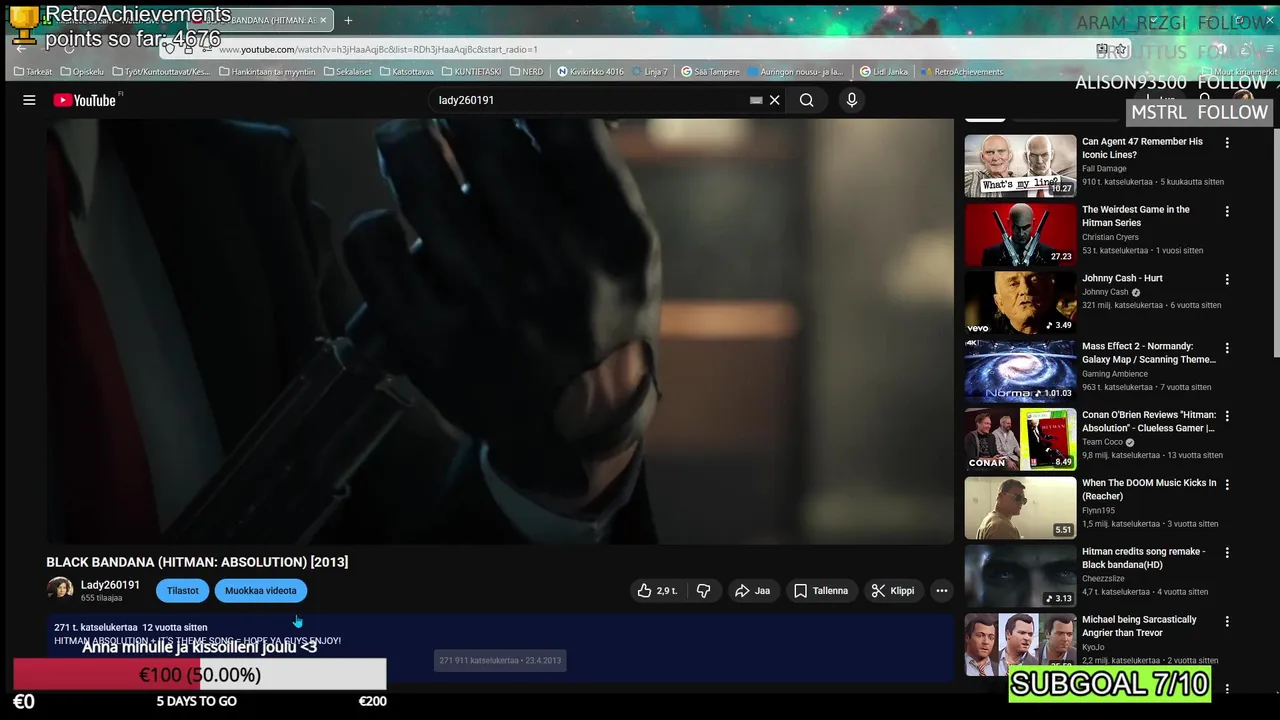Open the NERD bookmarks folder
The image size is (1280, 720).
pos(527,72)
